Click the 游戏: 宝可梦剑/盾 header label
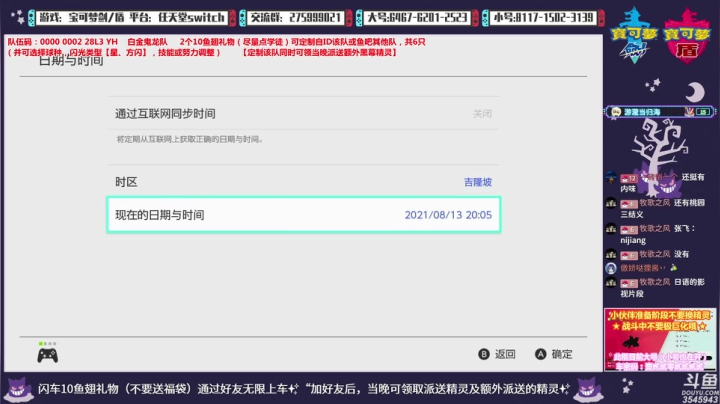 tap(132, 18)
